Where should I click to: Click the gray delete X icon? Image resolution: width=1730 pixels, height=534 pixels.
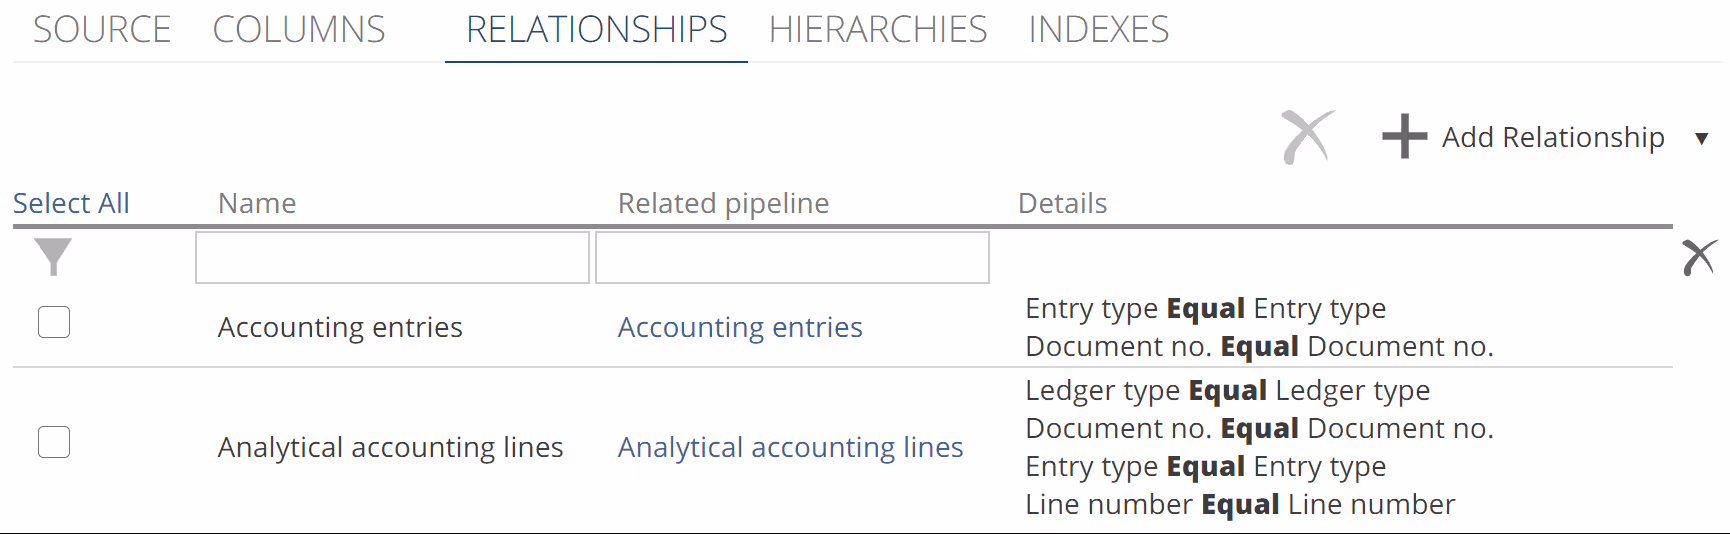1308,137
